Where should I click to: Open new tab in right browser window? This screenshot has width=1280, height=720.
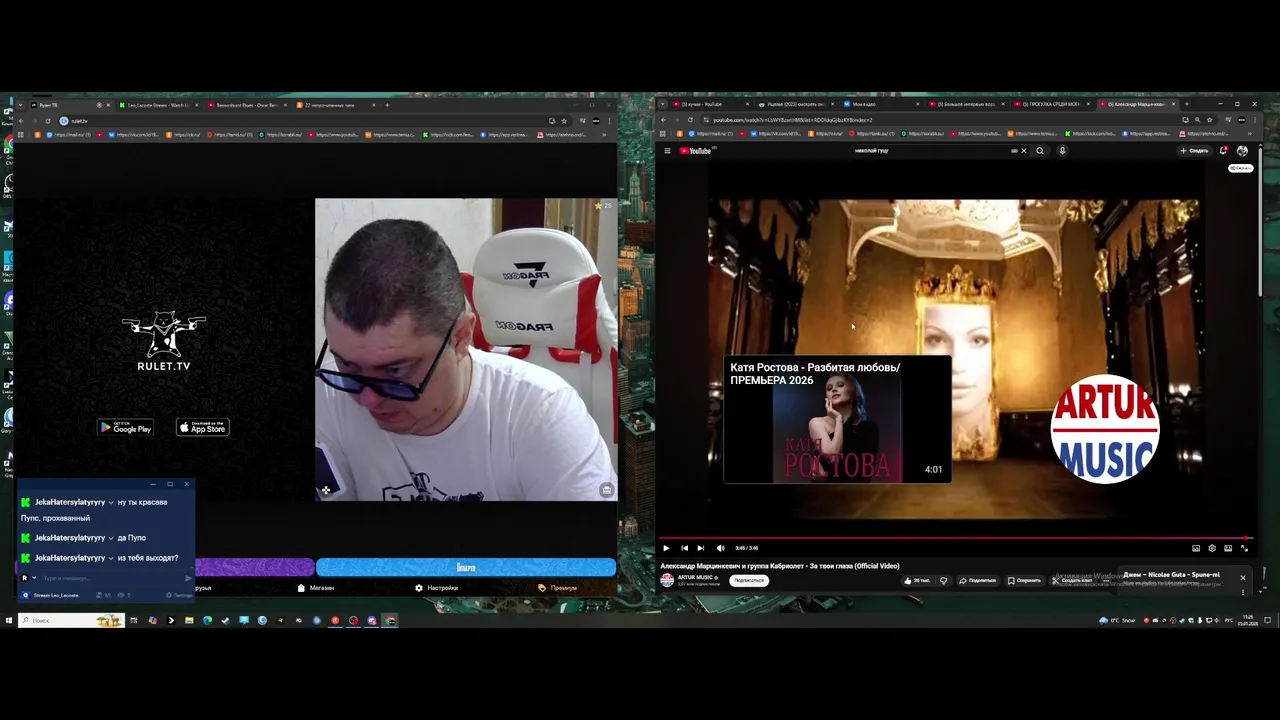pos(1186,104)
